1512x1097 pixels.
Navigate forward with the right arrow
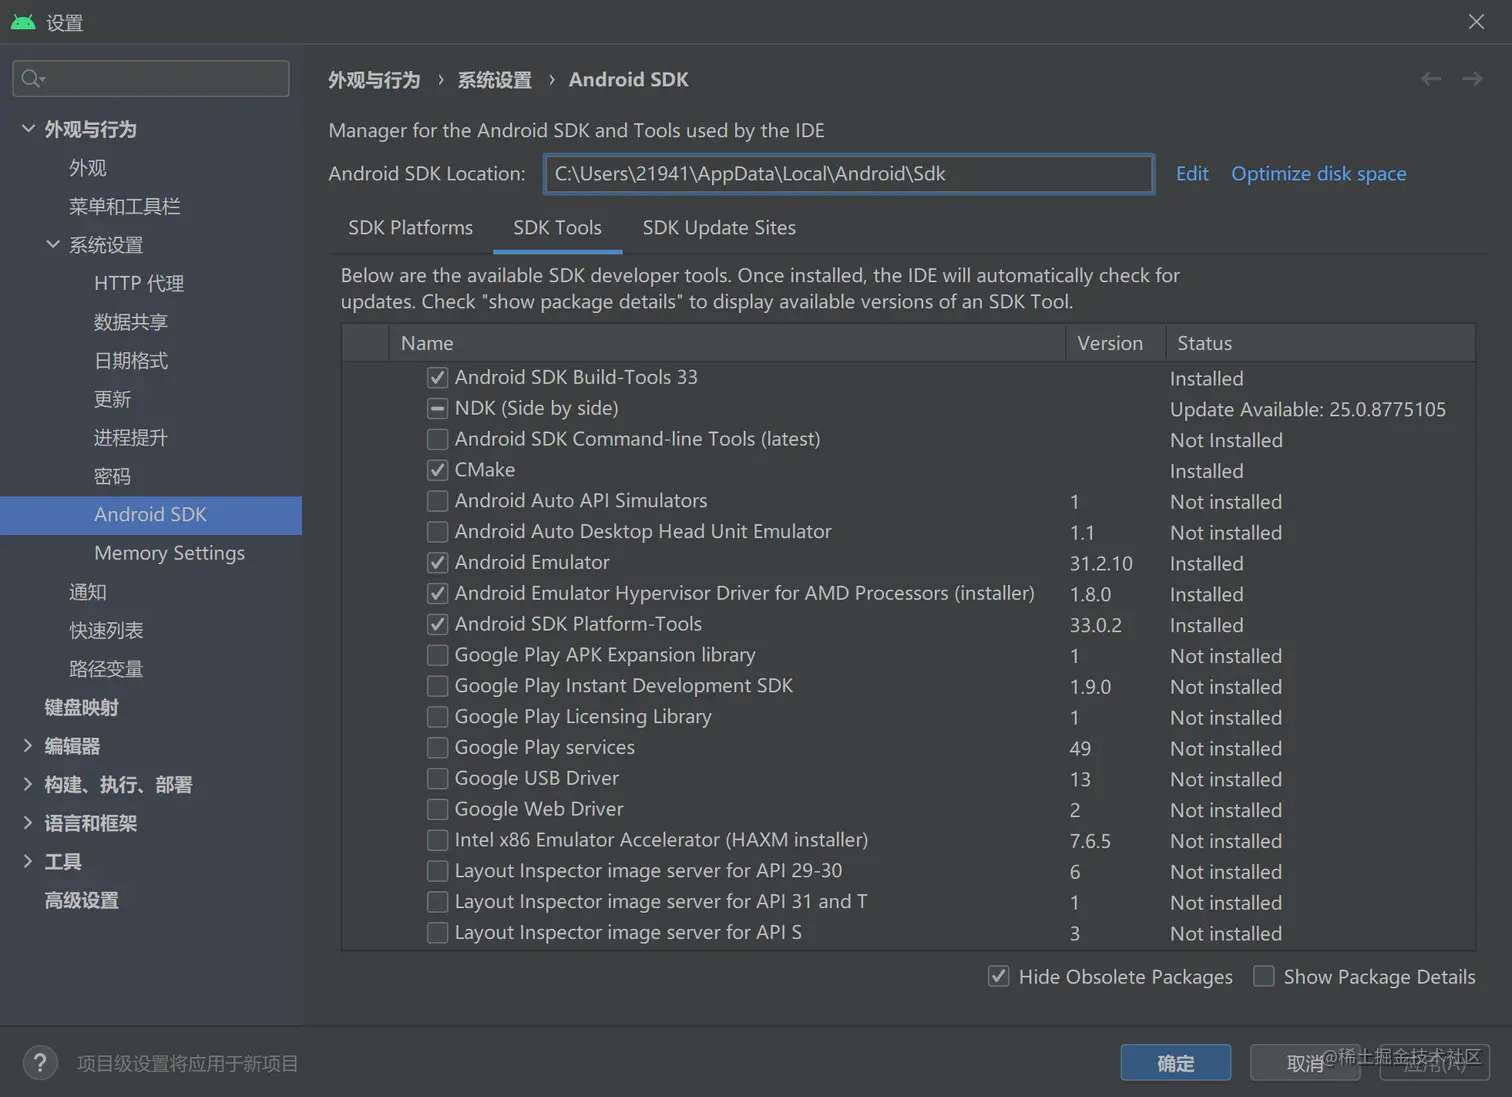(1472, 79)
